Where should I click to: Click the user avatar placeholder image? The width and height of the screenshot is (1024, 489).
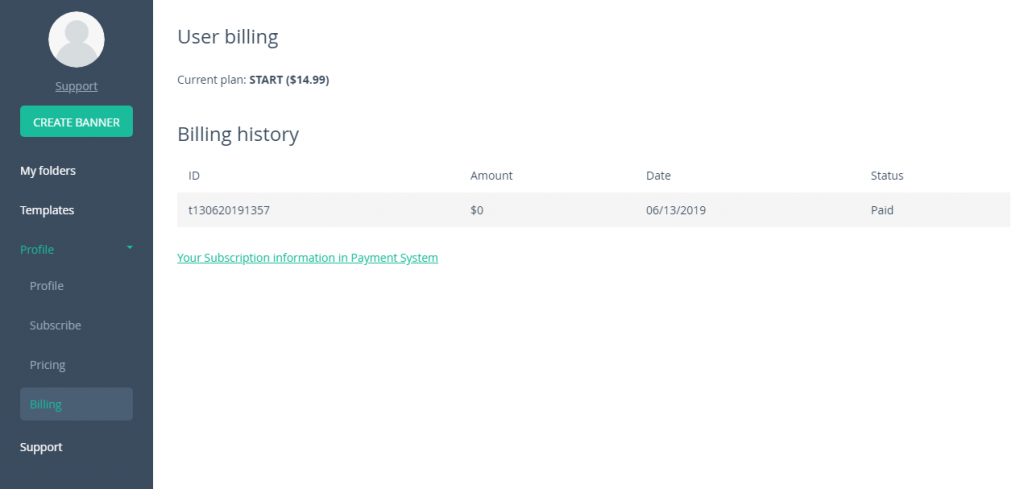76,39
